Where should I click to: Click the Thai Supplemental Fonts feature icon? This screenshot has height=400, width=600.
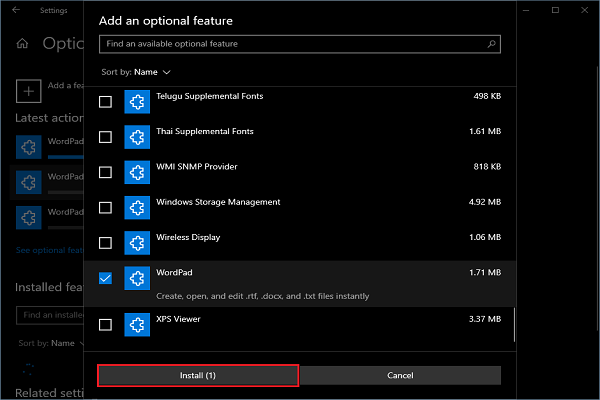[x=137, y=137]
